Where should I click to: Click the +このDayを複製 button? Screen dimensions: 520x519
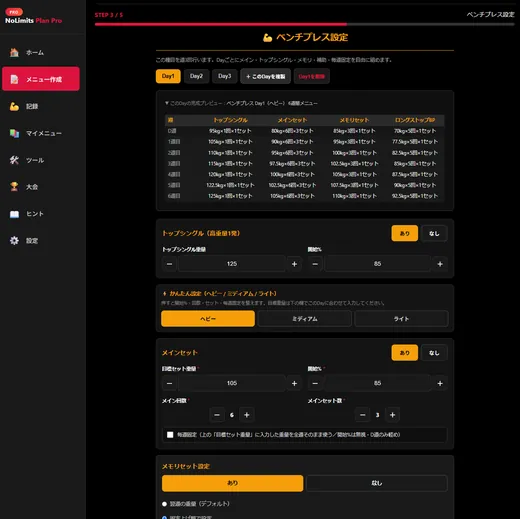coord(266,76)
